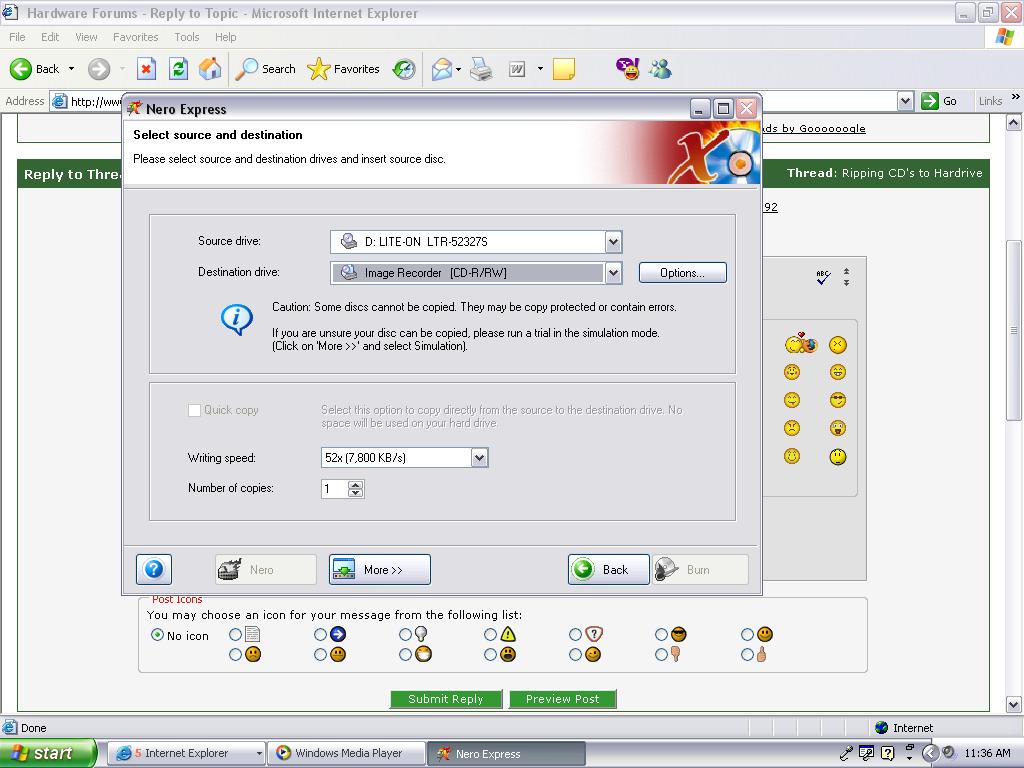
Task: Select the thumbs down post icon radio
Action: [x=662, y=654]
